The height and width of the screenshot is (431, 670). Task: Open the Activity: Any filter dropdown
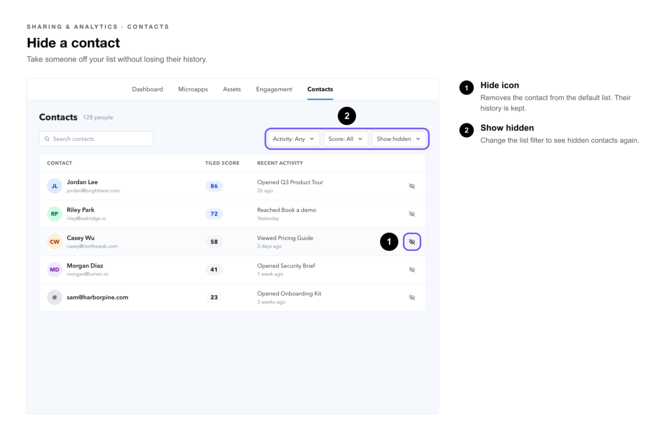(294, 139)
